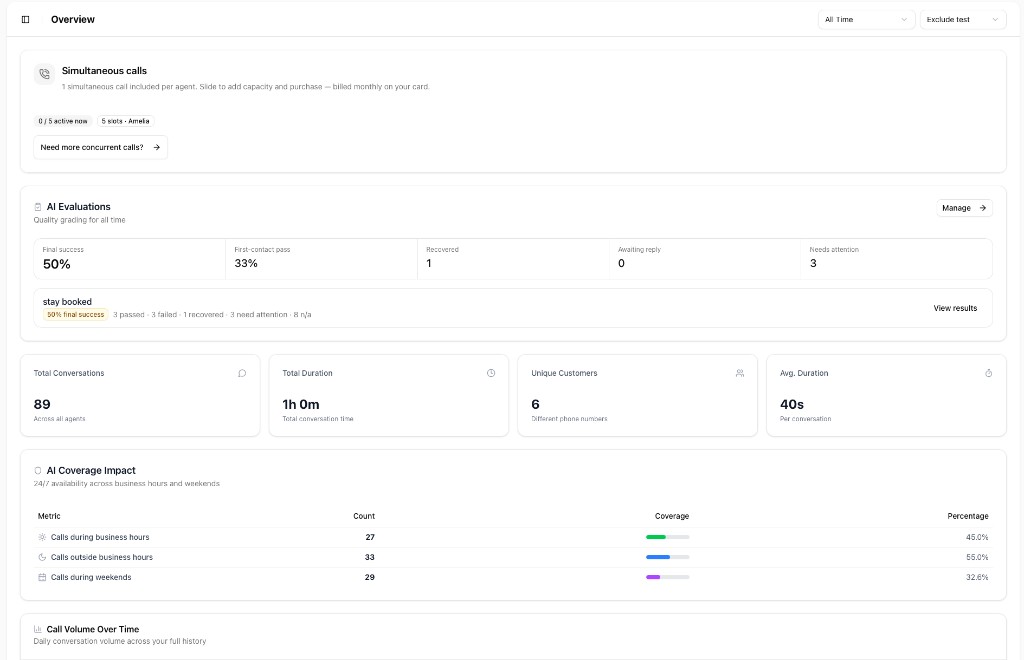Viewport: 1024px width, 660px height.
Task: Click the moon icon for outside business hours
Action: pos(42,558)
